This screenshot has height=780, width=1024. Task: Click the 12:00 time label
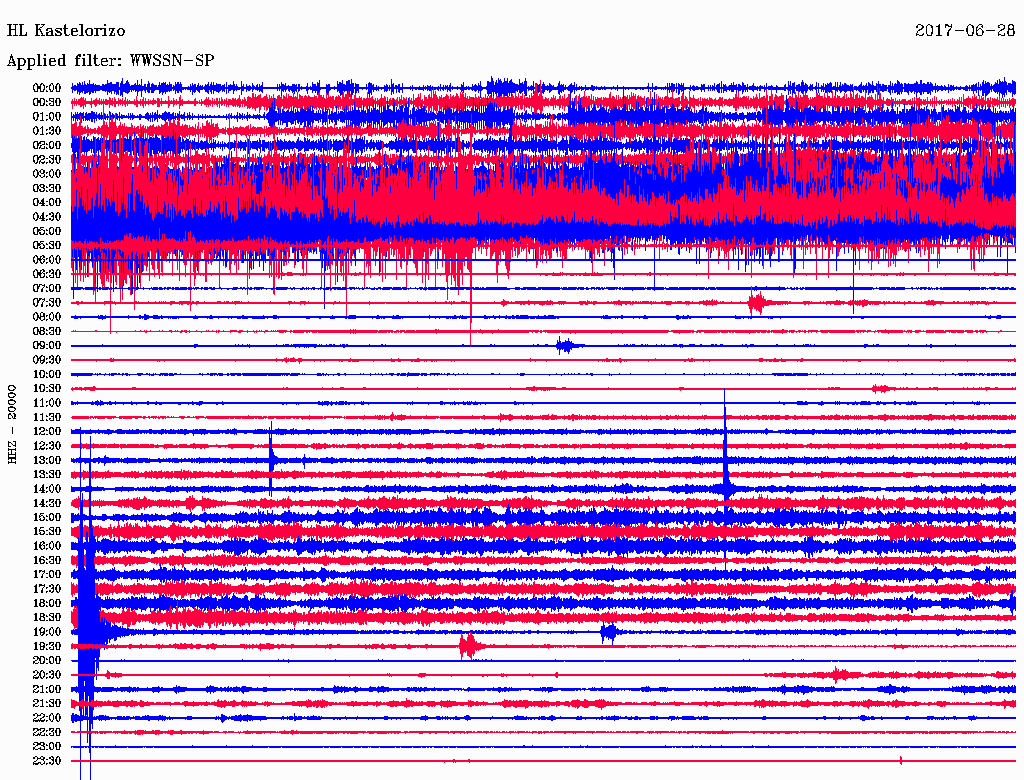pyautogui.click(x=47, y=431)
